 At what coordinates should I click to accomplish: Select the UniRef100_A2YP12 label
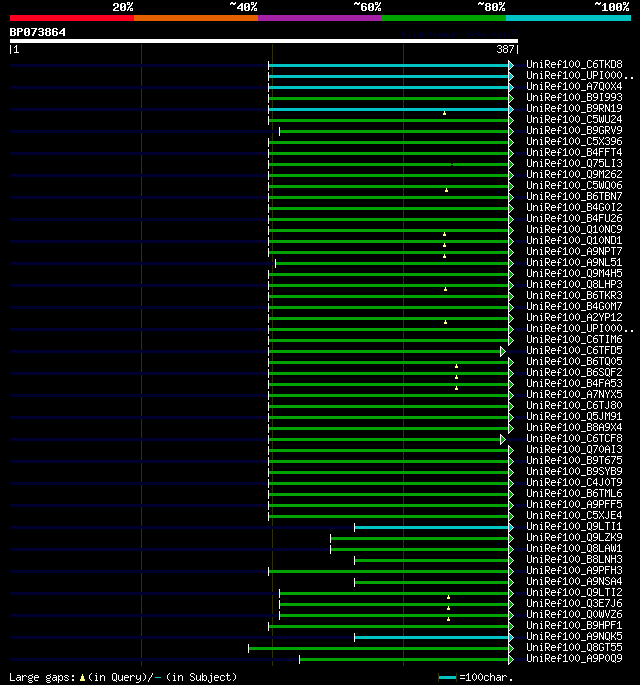[x=574, y=317]
